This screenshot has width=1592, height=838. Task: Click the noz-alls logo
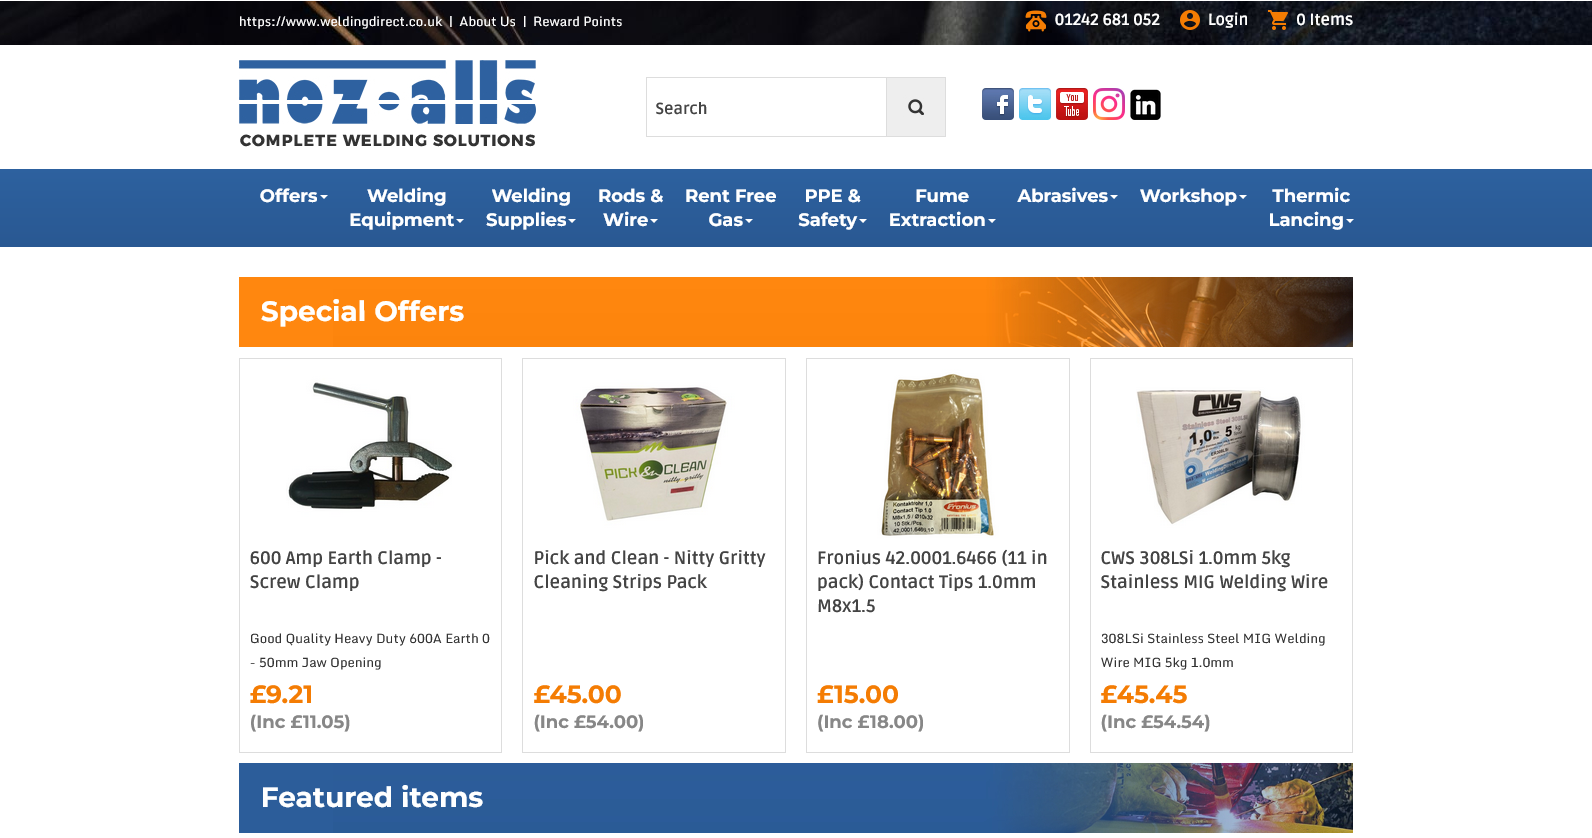tap(388, 104)
